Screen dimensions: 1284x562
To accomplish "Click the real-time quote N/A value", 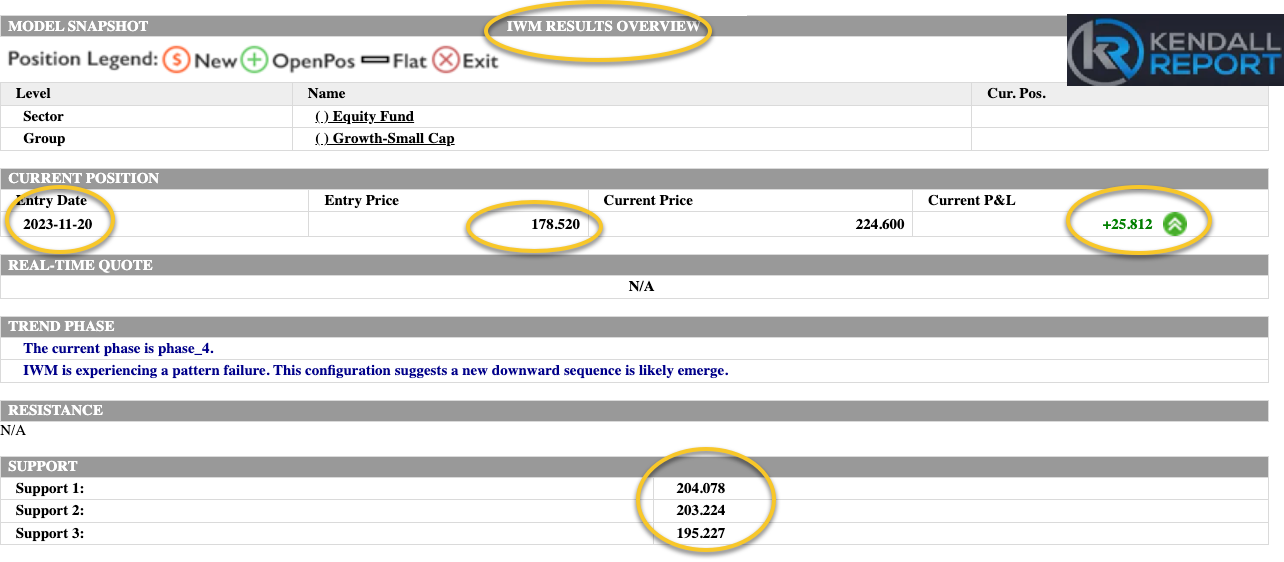I will 641,286.
